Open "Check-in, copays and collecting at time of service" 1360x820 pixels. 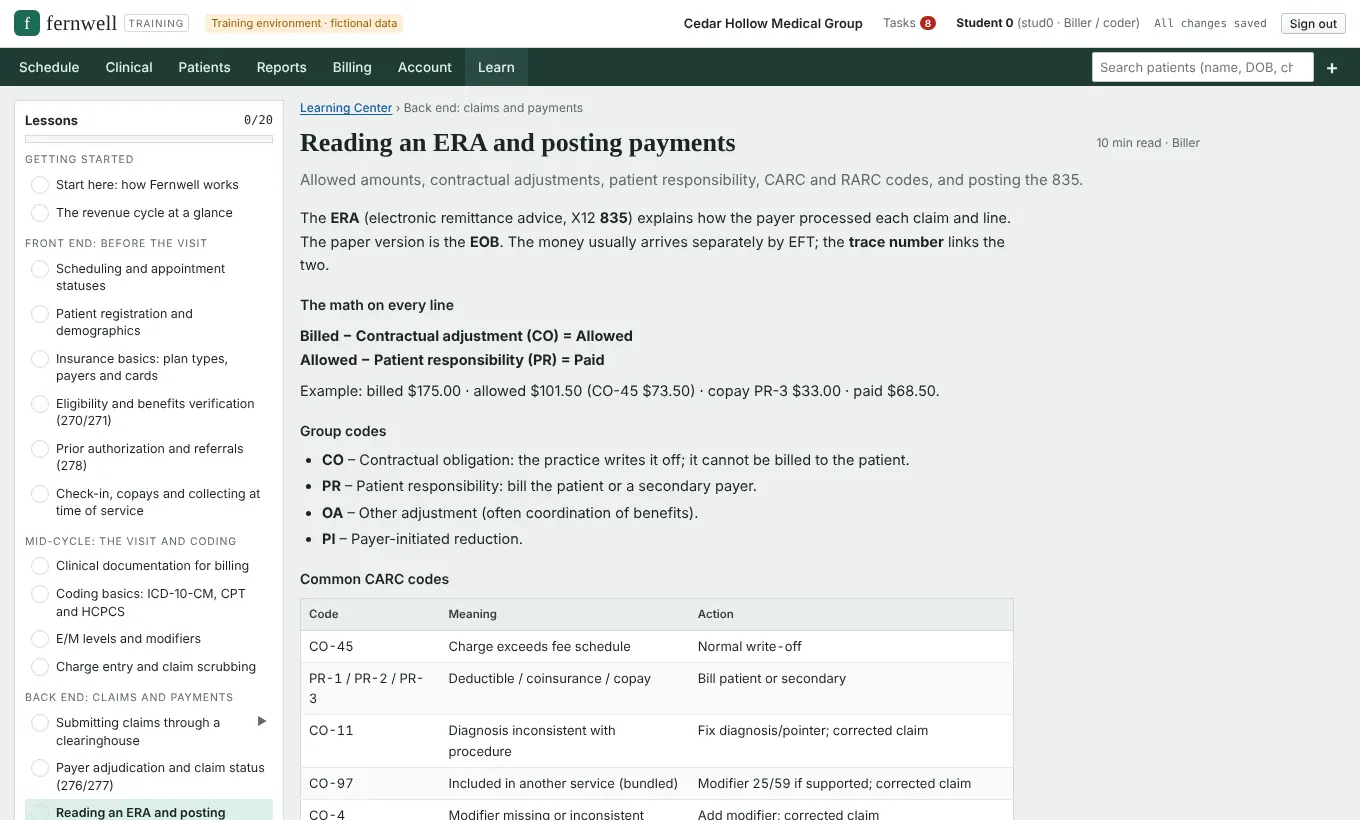click(x=158, y=502)
